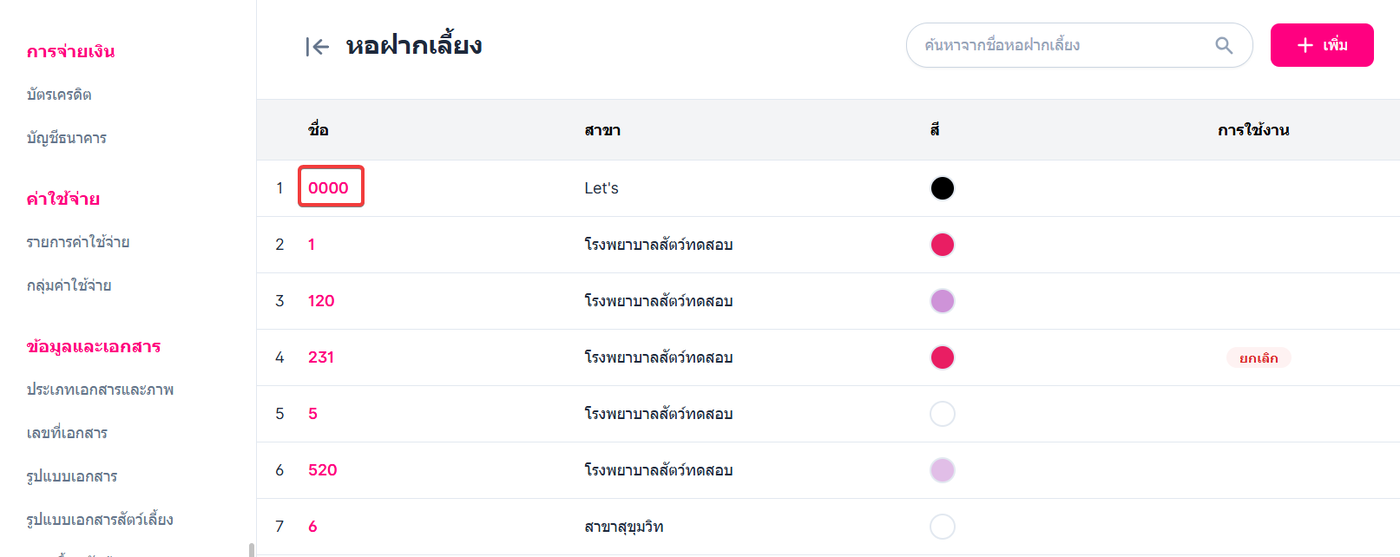Select กลุ่มค่าใช้จ่าย in the sidebar
Screen dimensions: 1400x557
(x=69, y=285)
